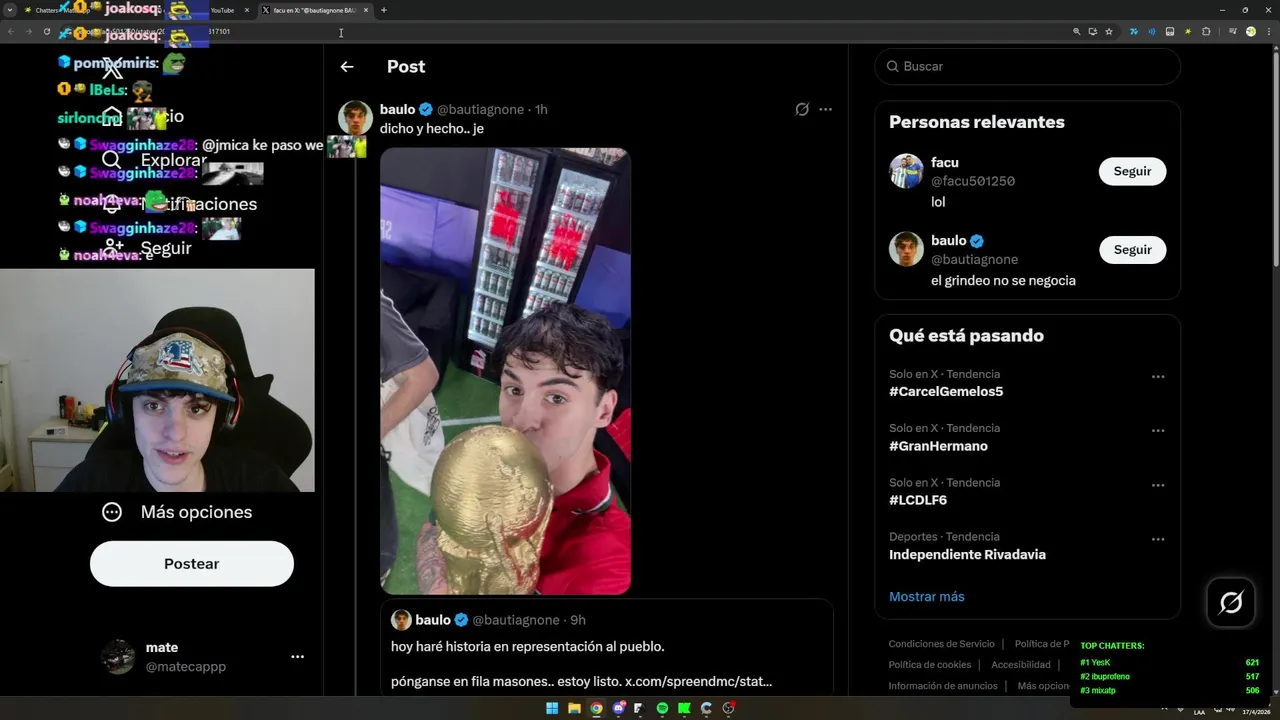Open the Seguir people sidebar item

(x=147, y=248)
